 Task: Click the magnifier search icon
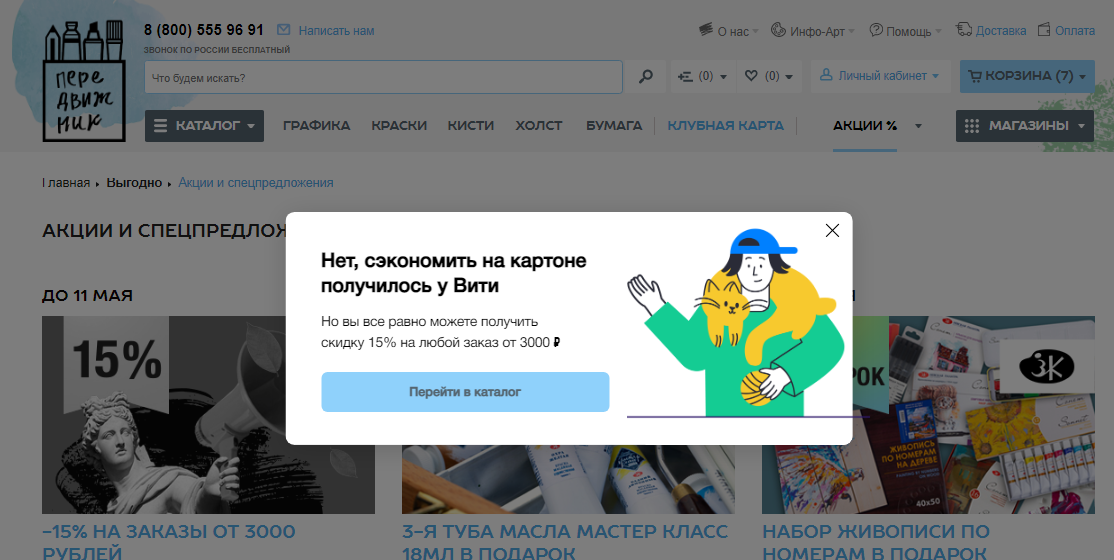click(646, 77)
